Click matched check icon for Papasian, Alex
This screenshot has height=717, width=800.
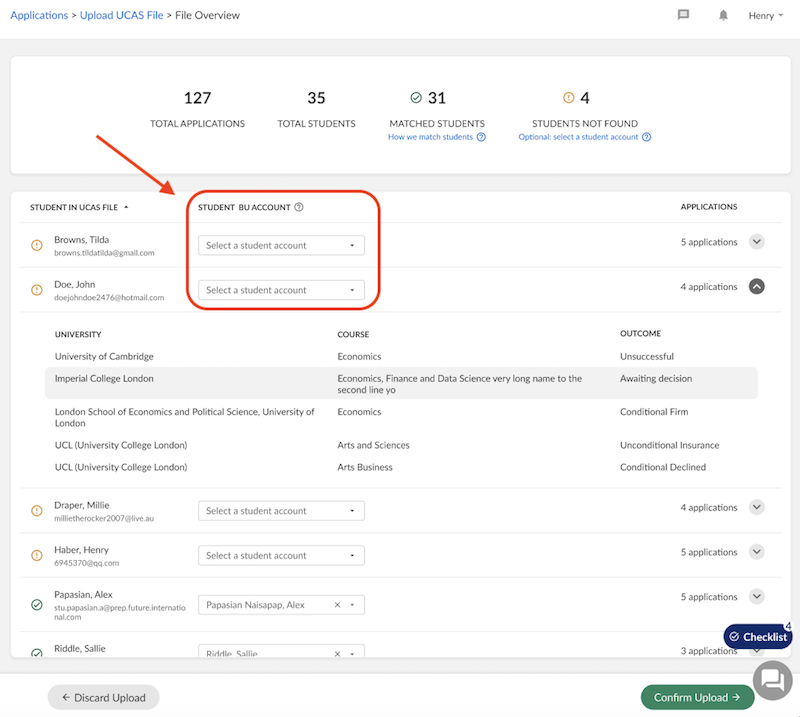coord(37,605)
